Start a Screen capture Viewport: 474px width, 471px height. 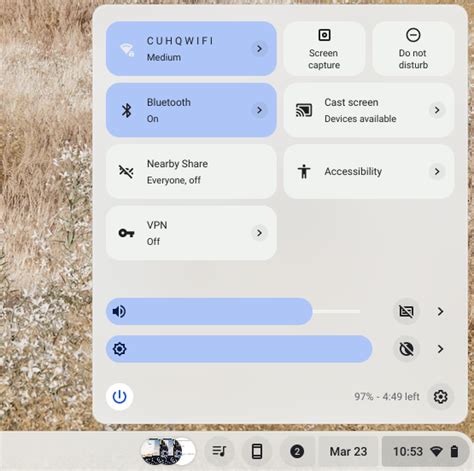324,49
